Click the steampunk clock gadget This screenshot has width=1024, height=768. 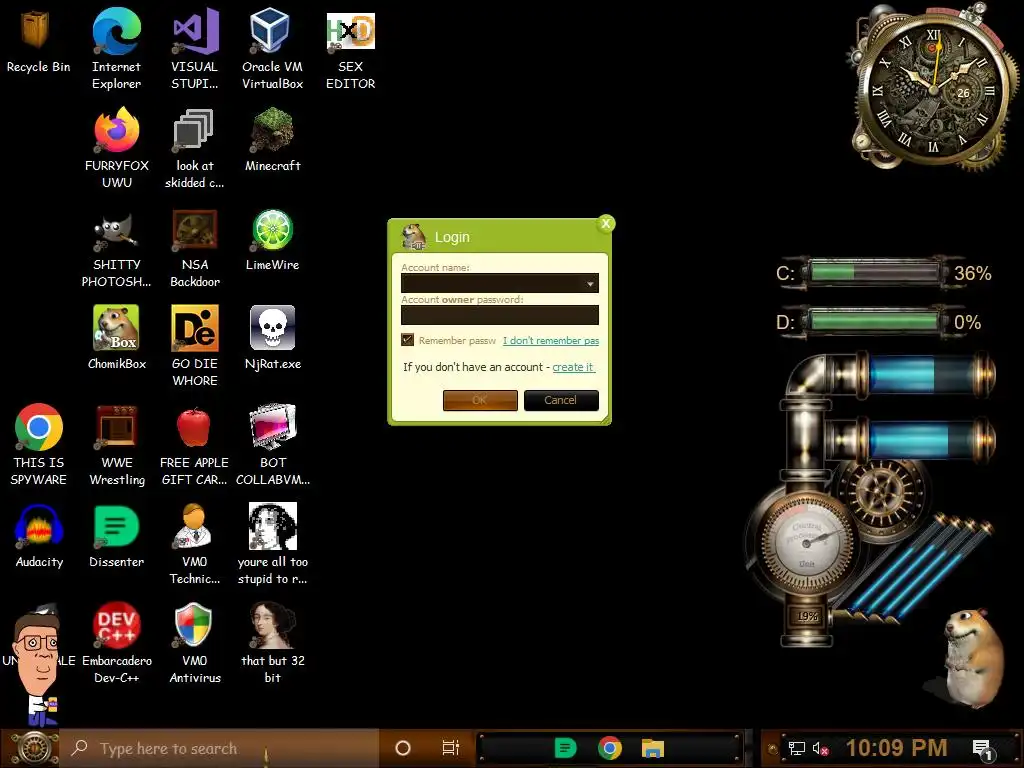point(934,88)
